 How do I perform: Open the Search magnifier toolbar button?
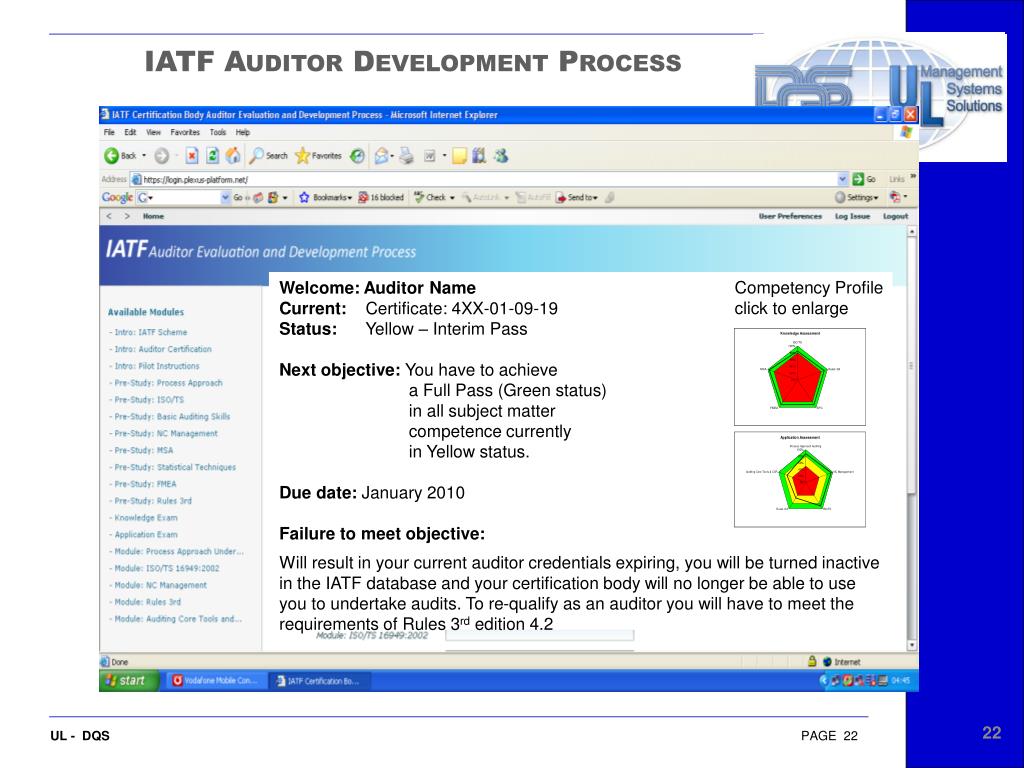[268, 155]
